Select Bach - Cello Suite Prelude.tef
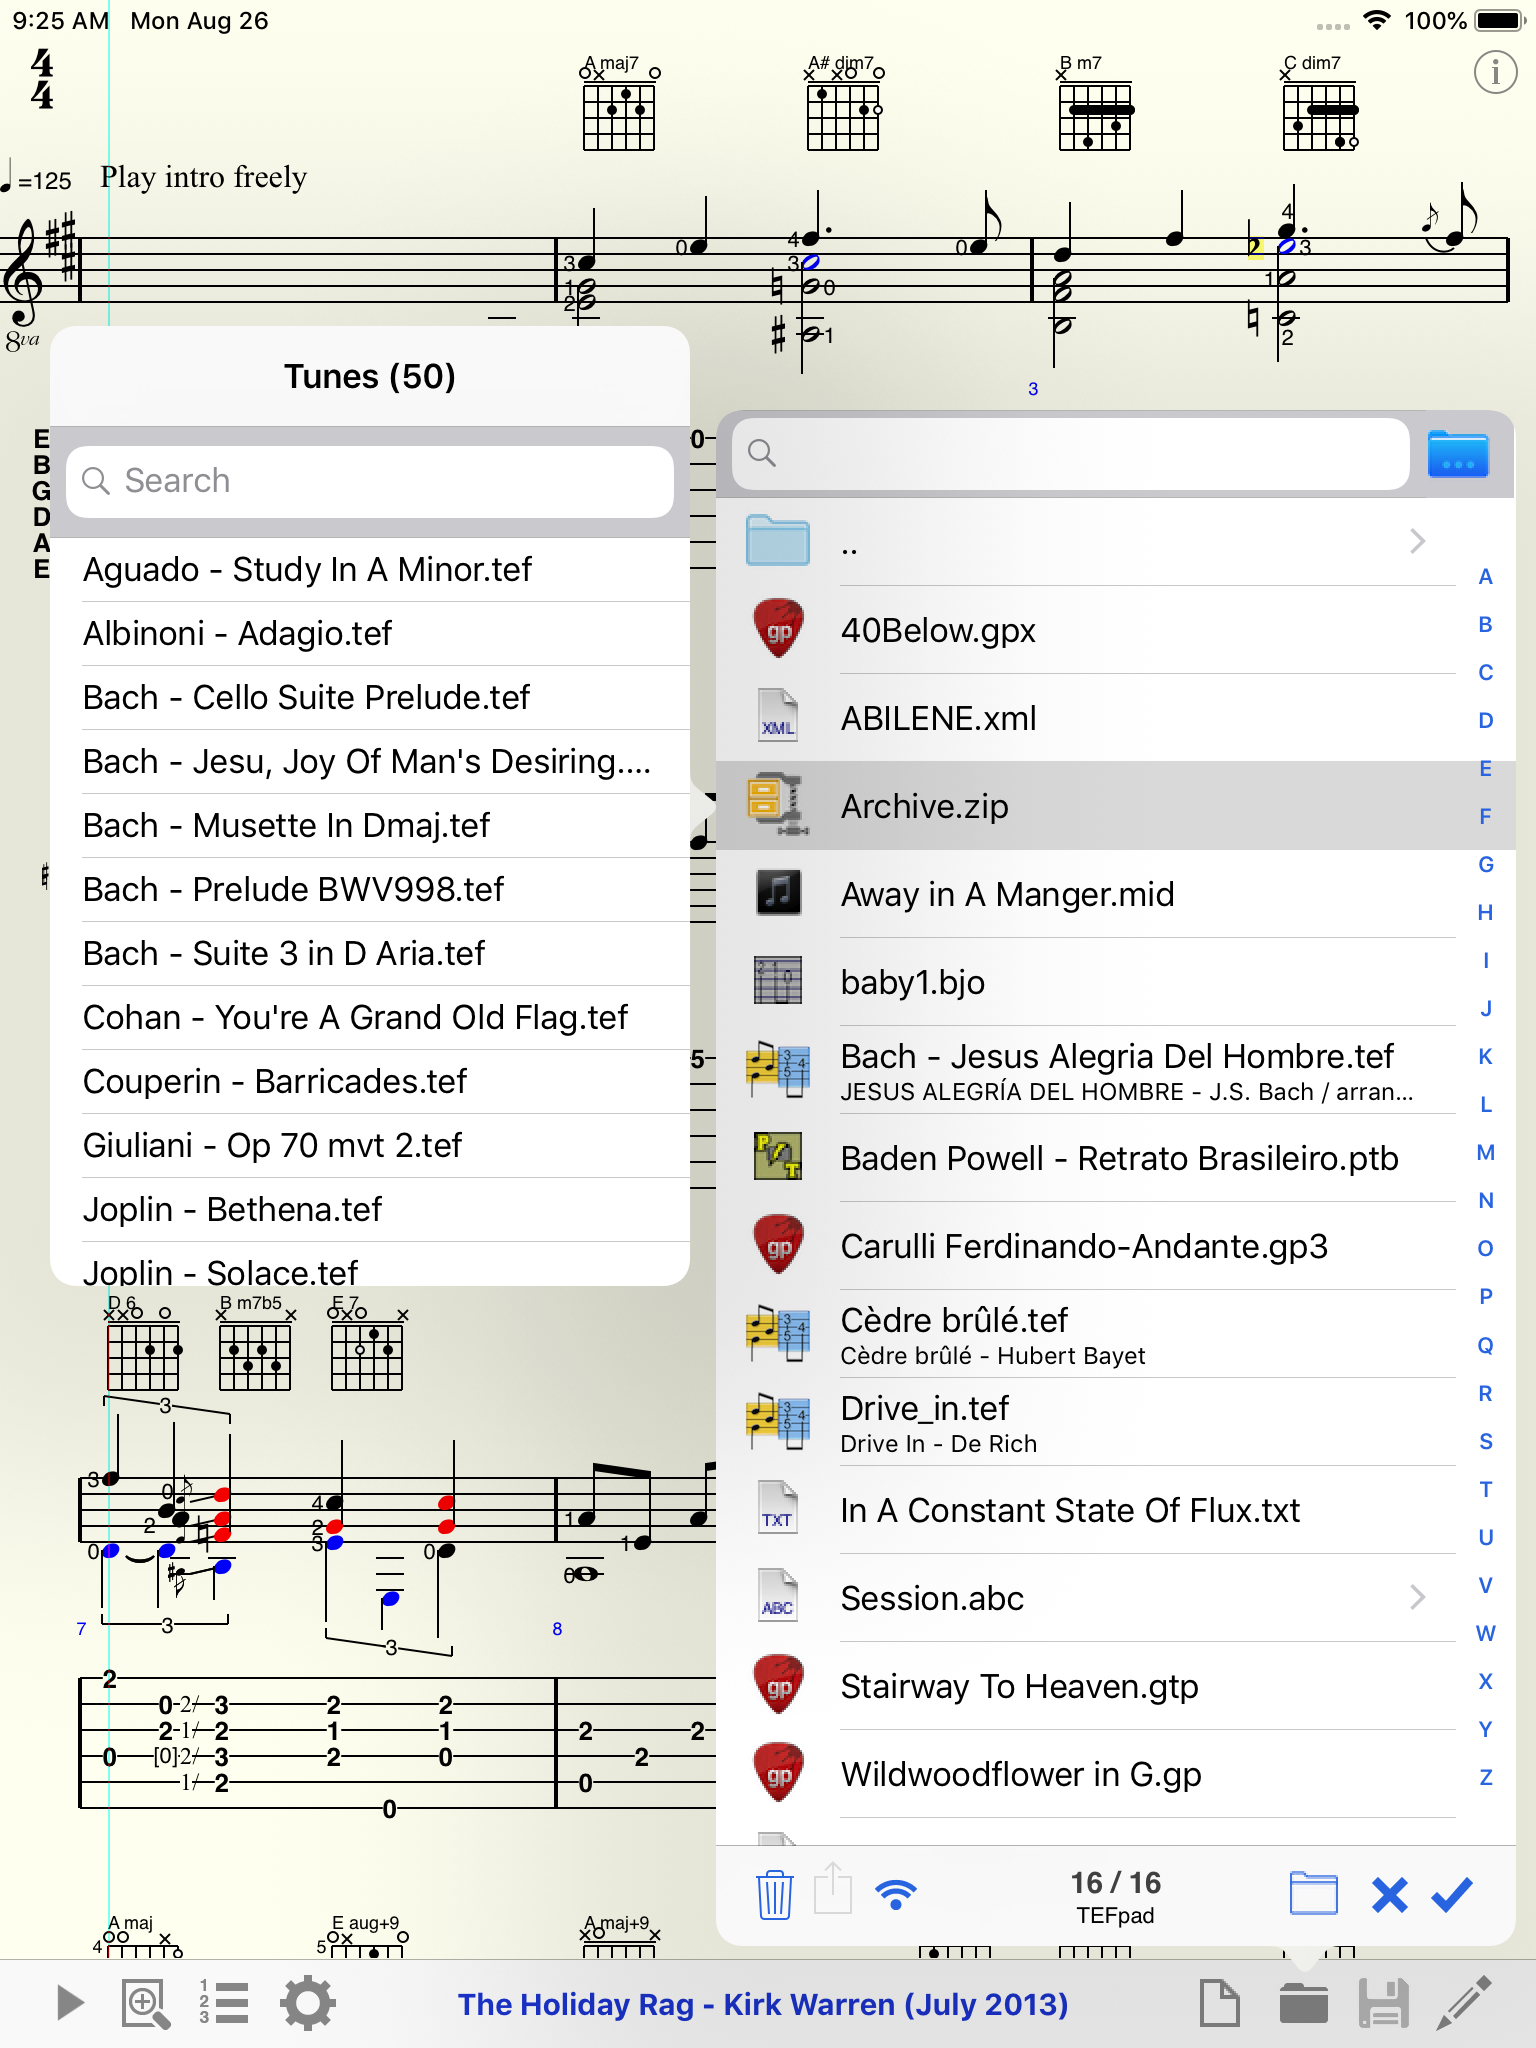The width and height of the screenshot is (1536, 2048). coord(370,698)
